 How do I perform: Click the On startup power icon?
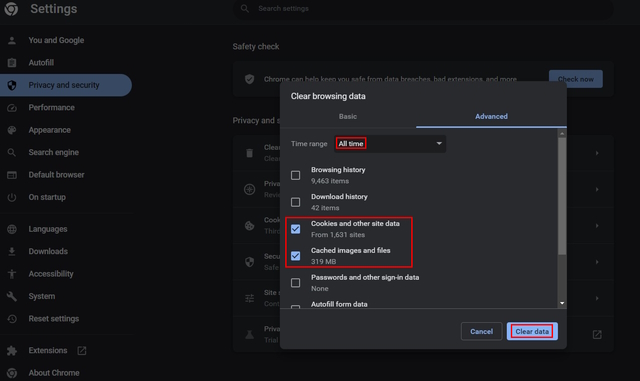click(x=12, y=197)
